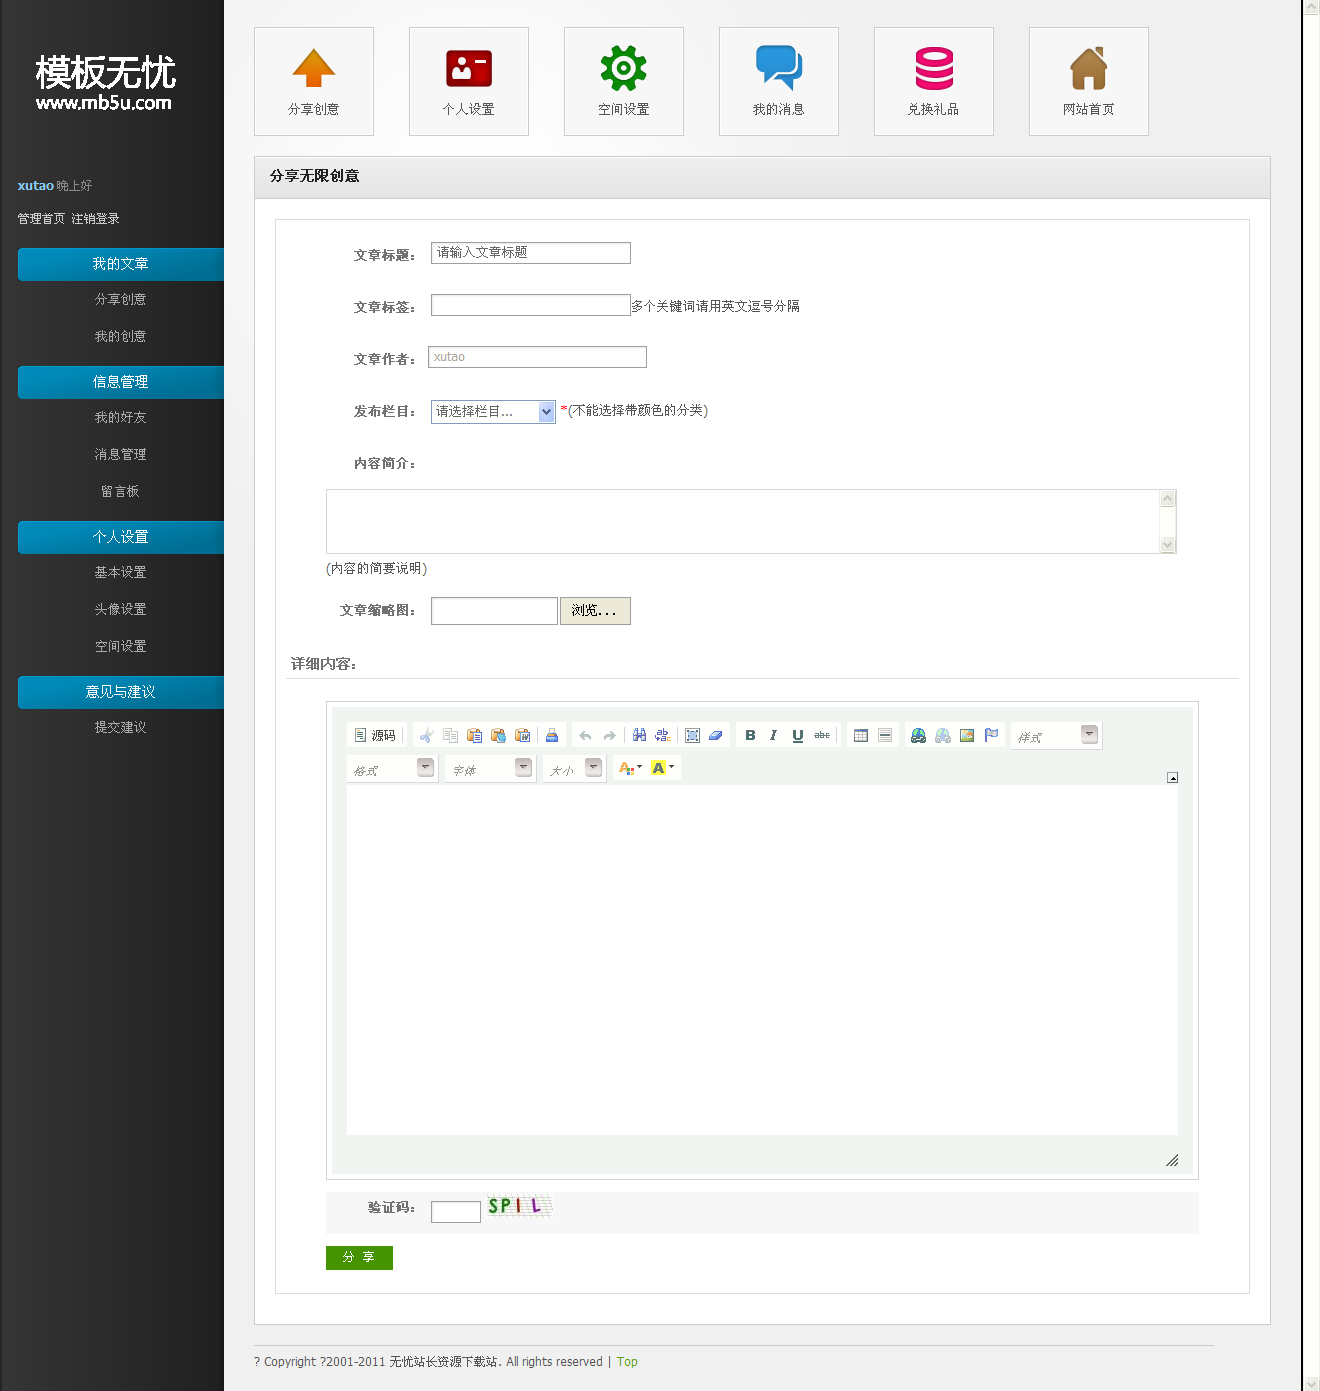This screenshot has height=1391, width=1320.
Task: Click the print icon in the editor
Action: click(x=551, y=735)
